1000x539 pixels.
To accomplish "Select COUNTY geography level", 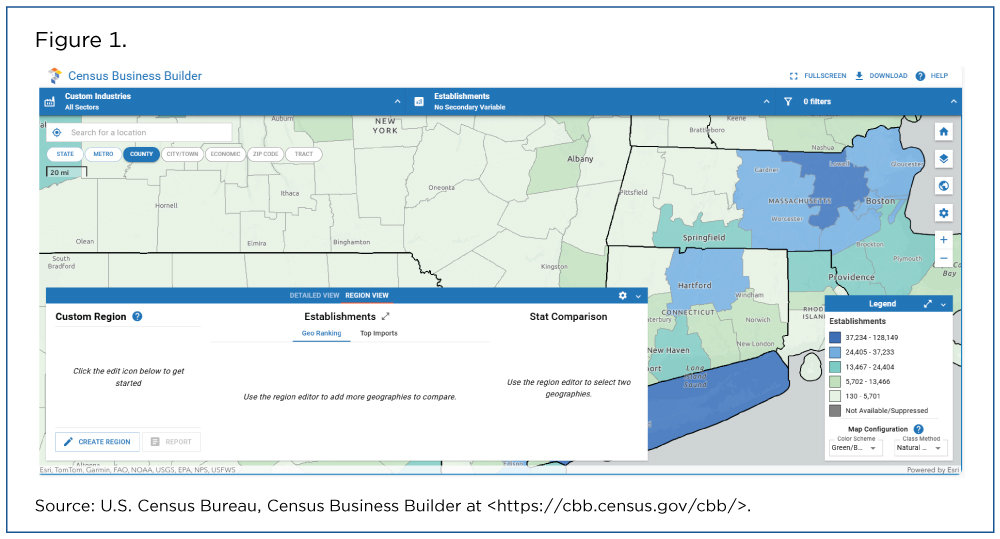I will [141, 154].
